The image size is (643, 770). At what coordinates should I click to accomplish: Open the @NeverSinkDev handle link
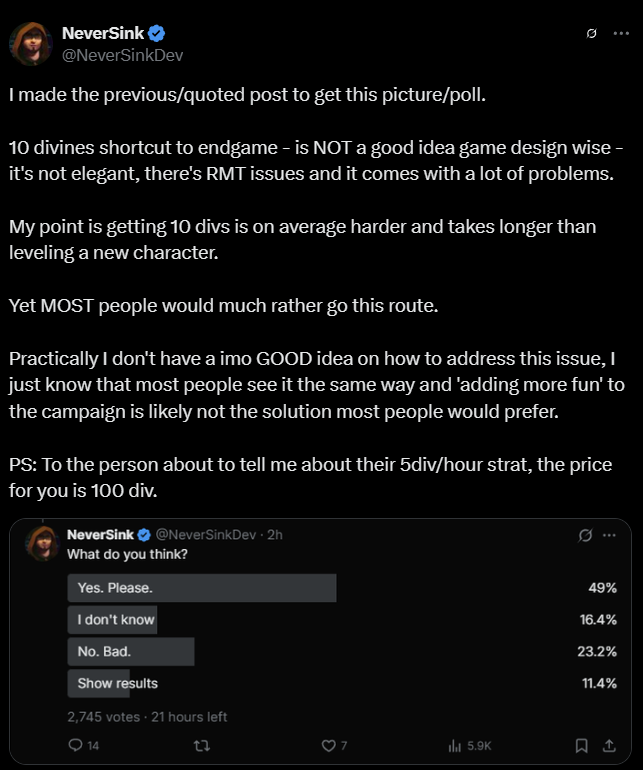(x=122, y=55)
